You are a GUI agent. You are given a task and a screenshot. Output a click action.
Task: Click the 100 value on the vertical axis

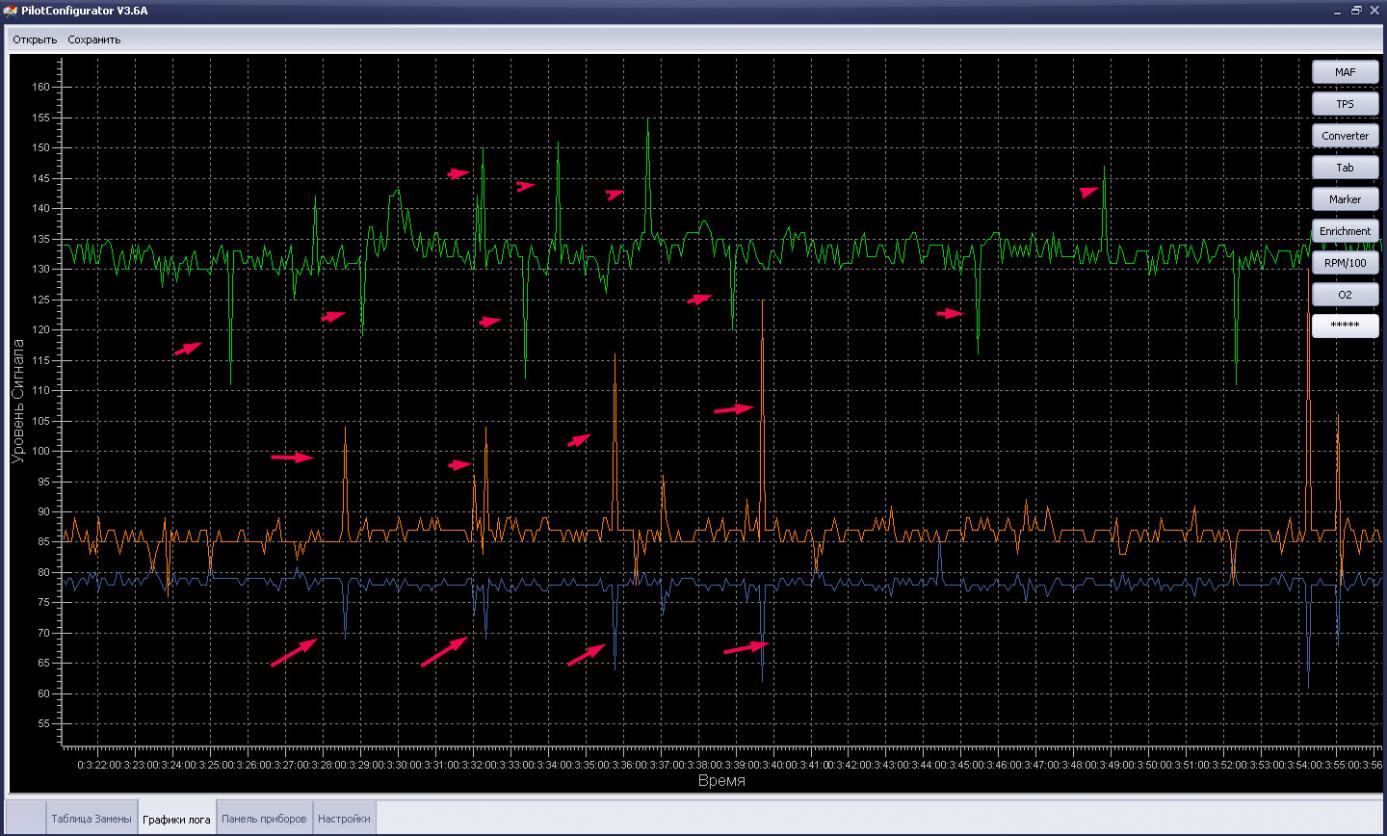click(x=40, y=451)
